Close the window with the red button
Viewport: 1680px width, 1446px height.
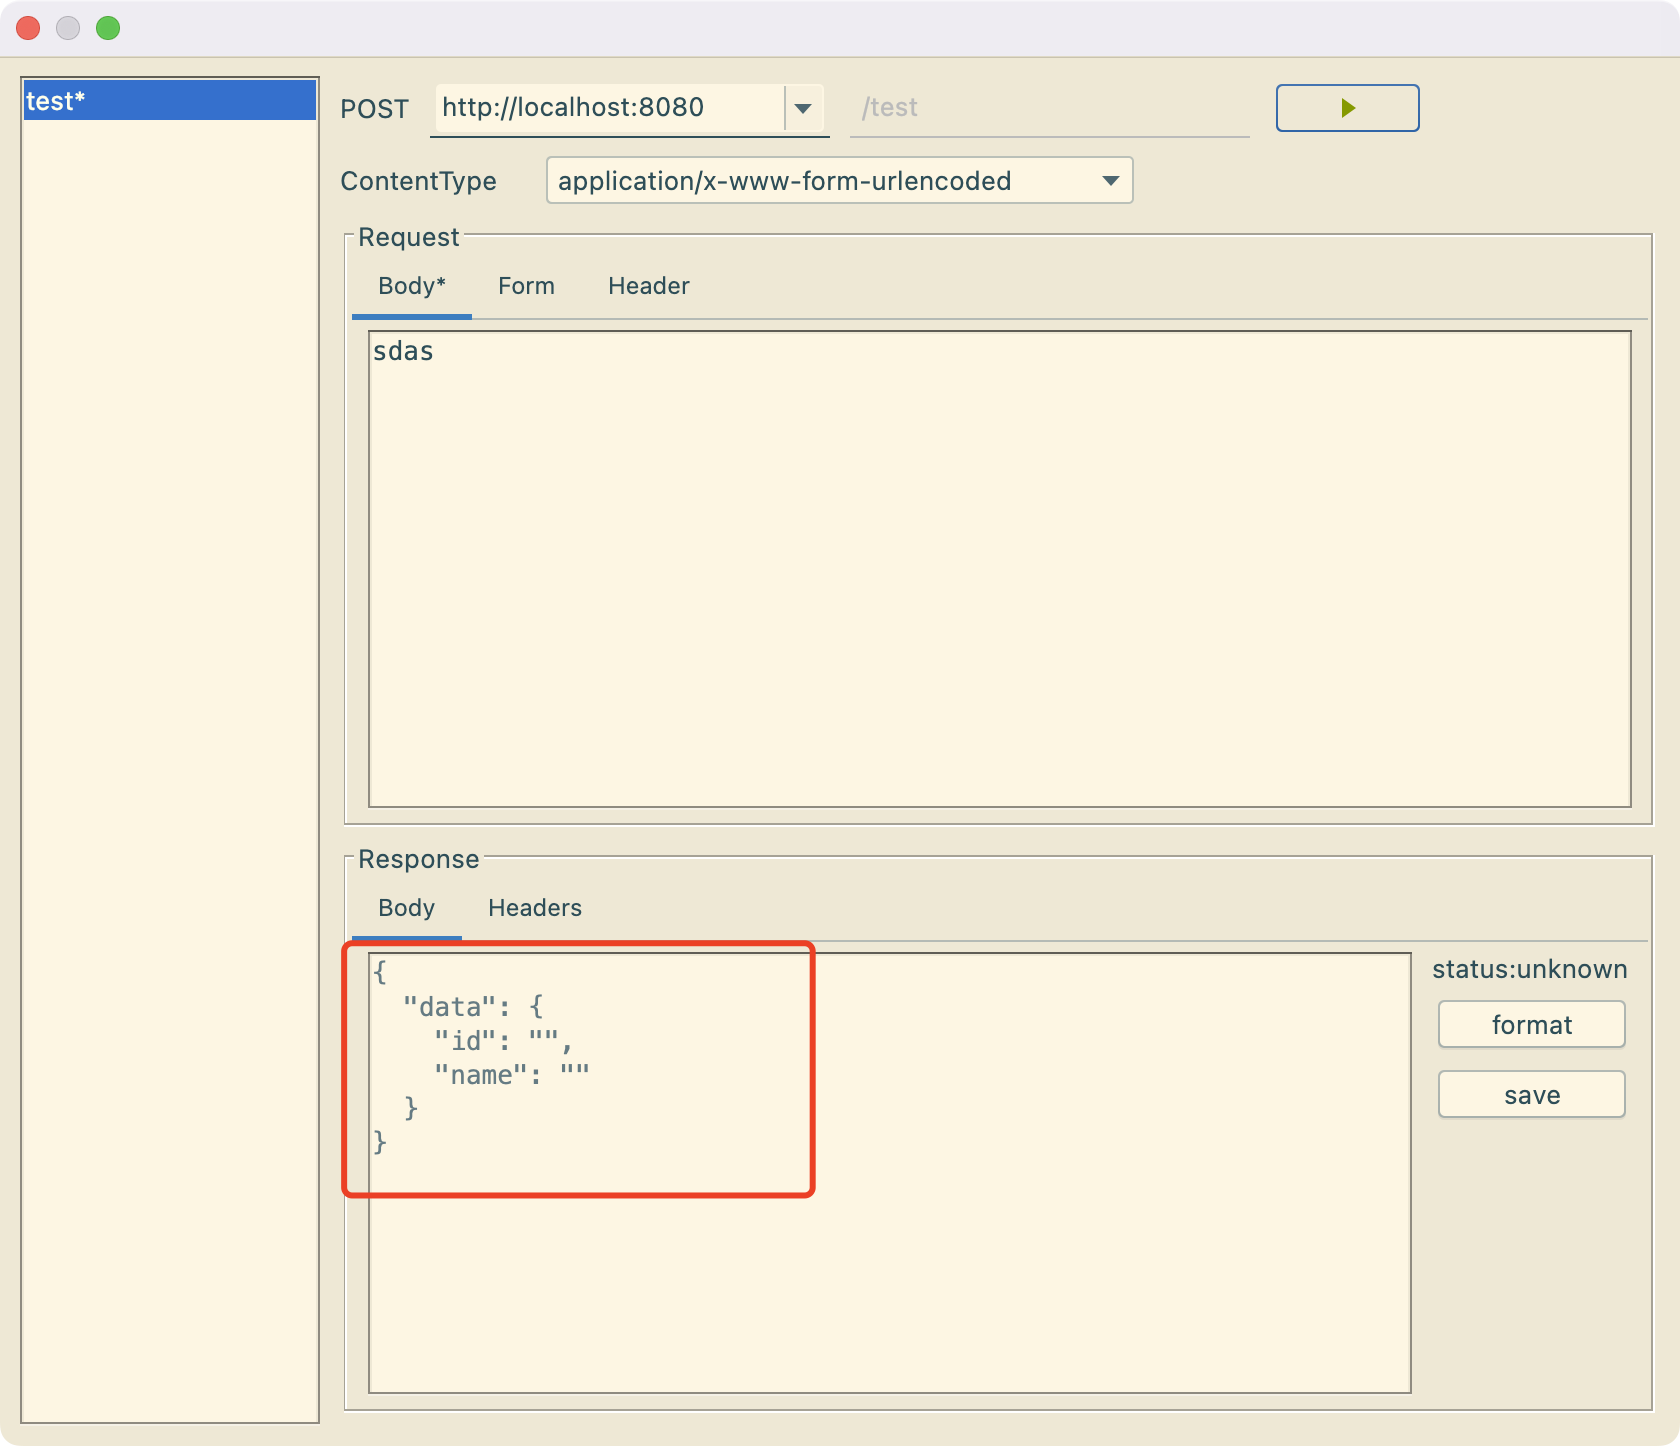point(28,28)
